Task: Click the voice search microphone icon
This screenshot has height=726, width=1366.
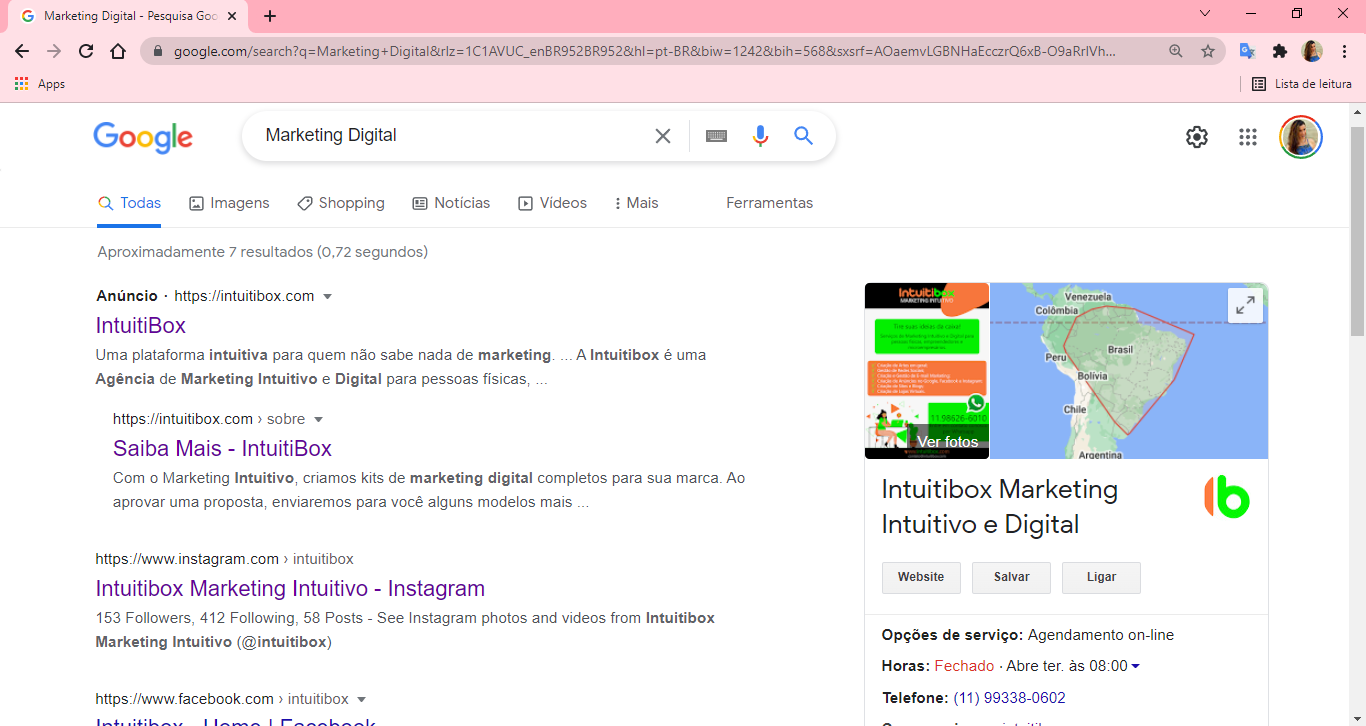Action: click(760, 136)
